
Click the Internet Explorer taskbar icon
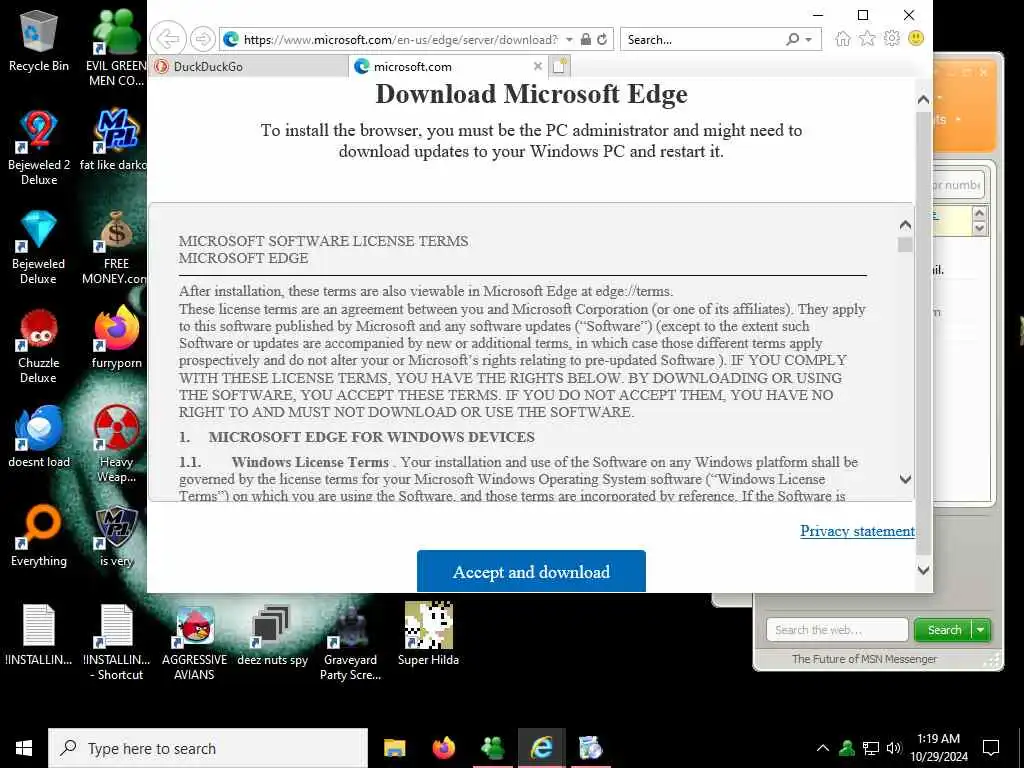click(542, 748)
